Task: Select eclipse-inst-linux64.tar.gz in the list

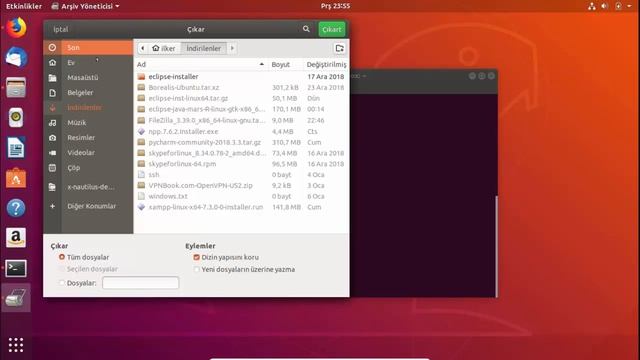Action: click(241, 98)
